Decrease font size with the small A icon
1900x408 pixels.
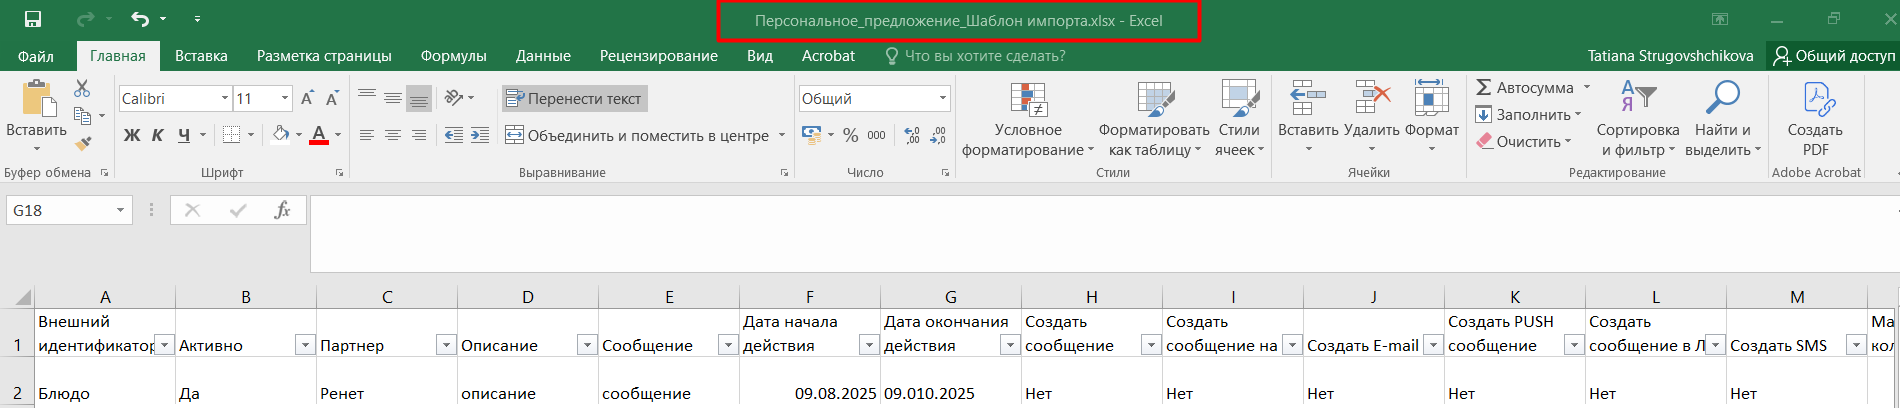point(332,98)
